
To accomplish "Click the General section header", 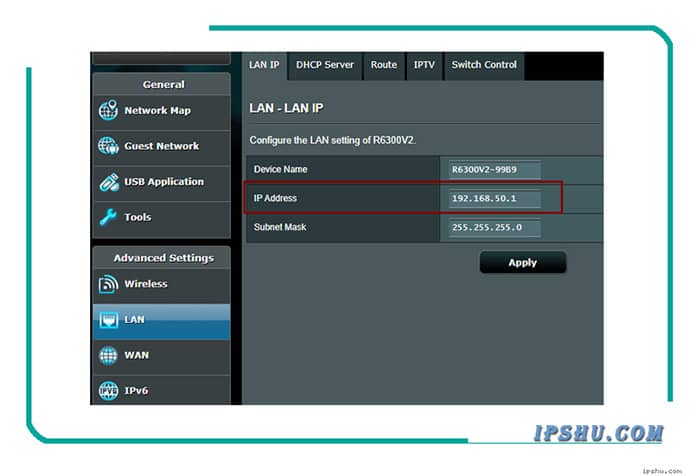I will 163,84.
